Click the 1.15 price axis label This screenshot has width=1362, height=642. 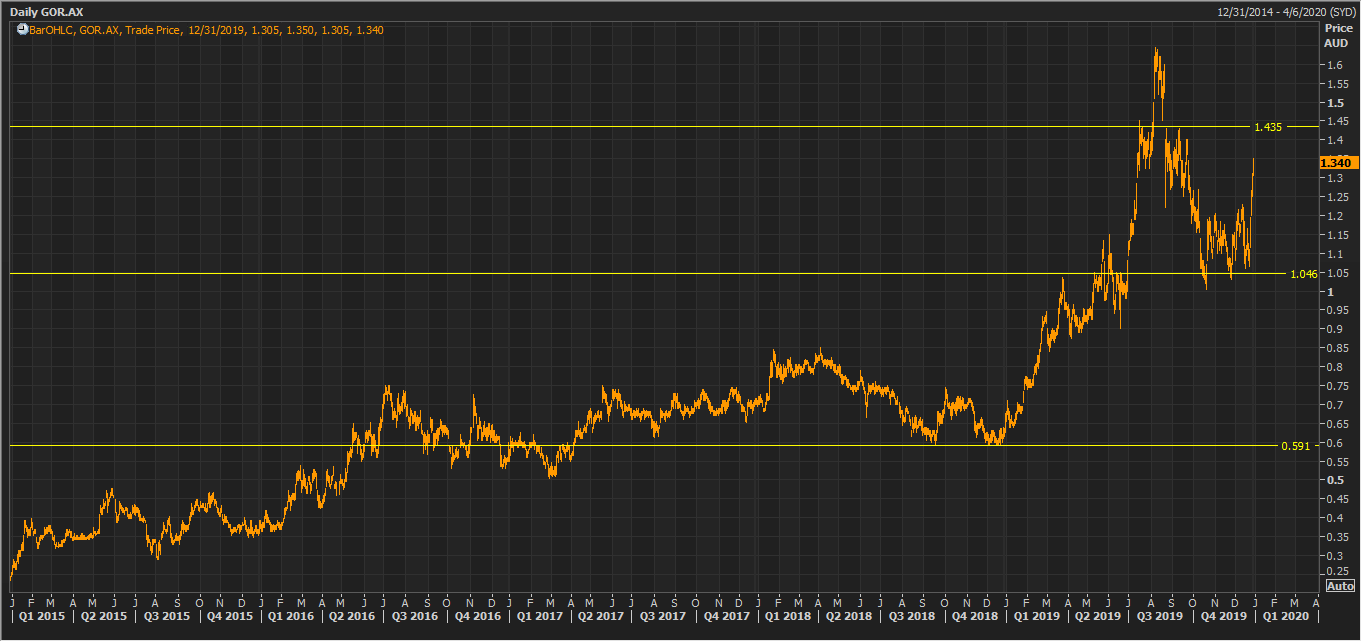click(1338, 235)
